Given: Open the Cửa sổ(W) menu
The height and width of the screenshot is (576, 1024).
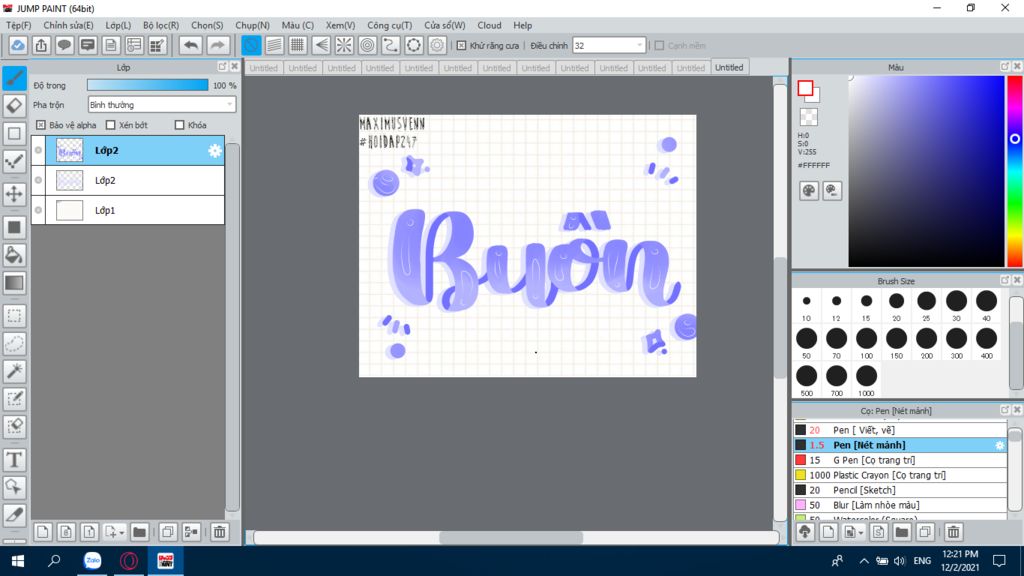Looking at the screenshot, I should (x=445, y=25).
